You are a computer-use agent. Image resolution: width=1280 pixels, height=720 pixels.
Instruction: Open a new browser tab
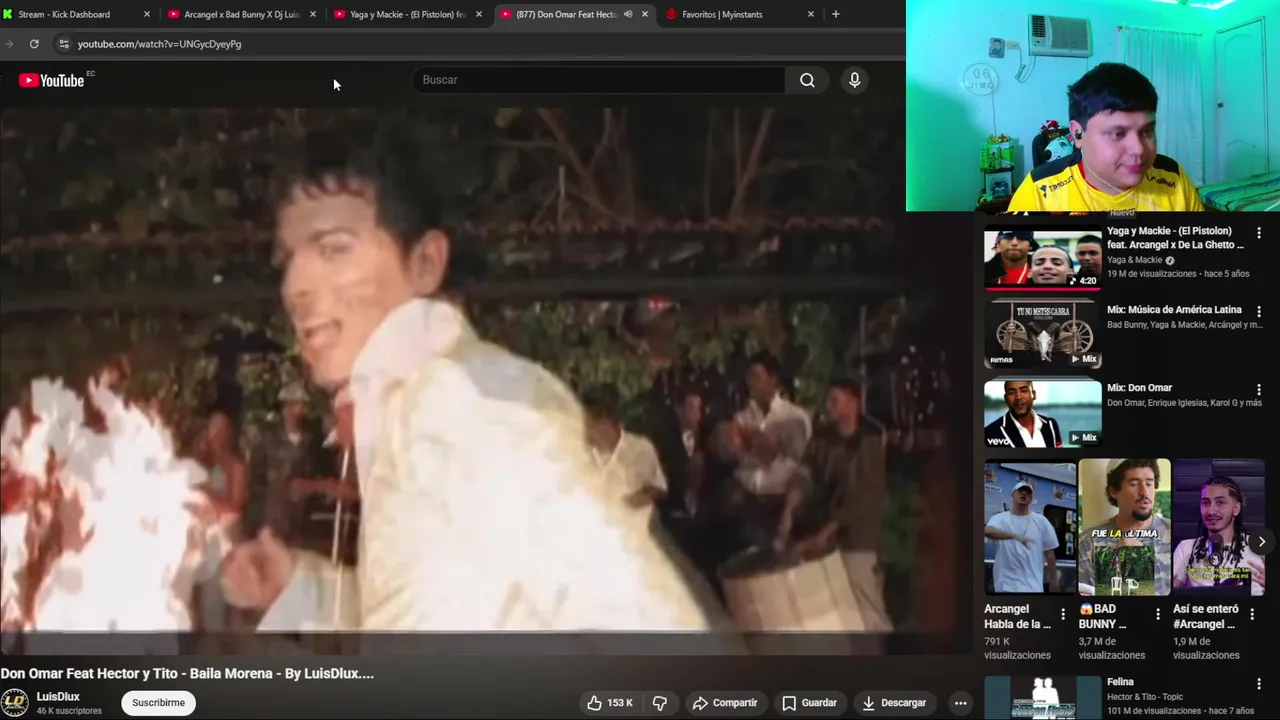tap(836, 14)
